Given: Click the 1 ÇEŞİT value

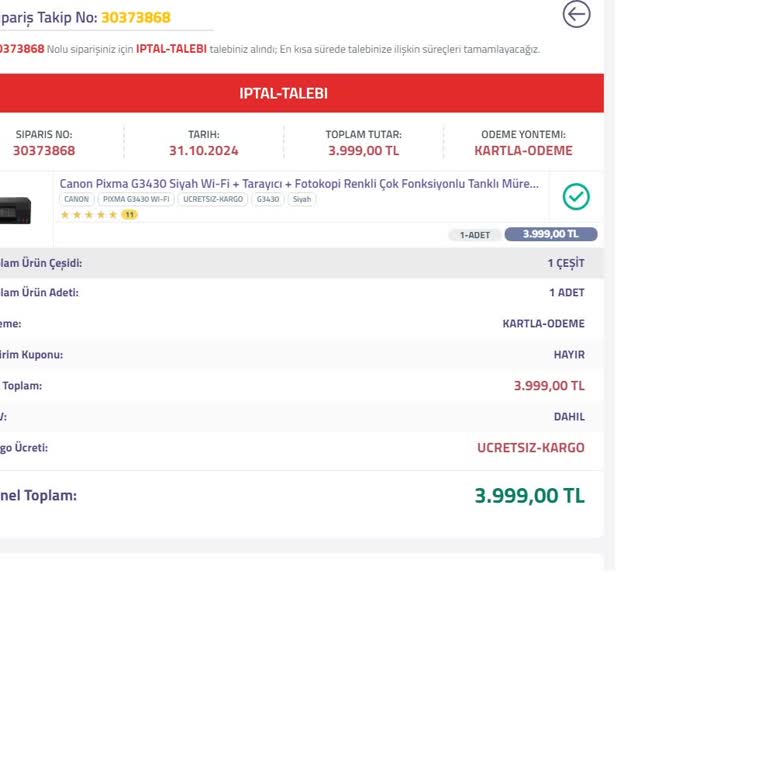Looking at the screenshot, I should [566, 264].
